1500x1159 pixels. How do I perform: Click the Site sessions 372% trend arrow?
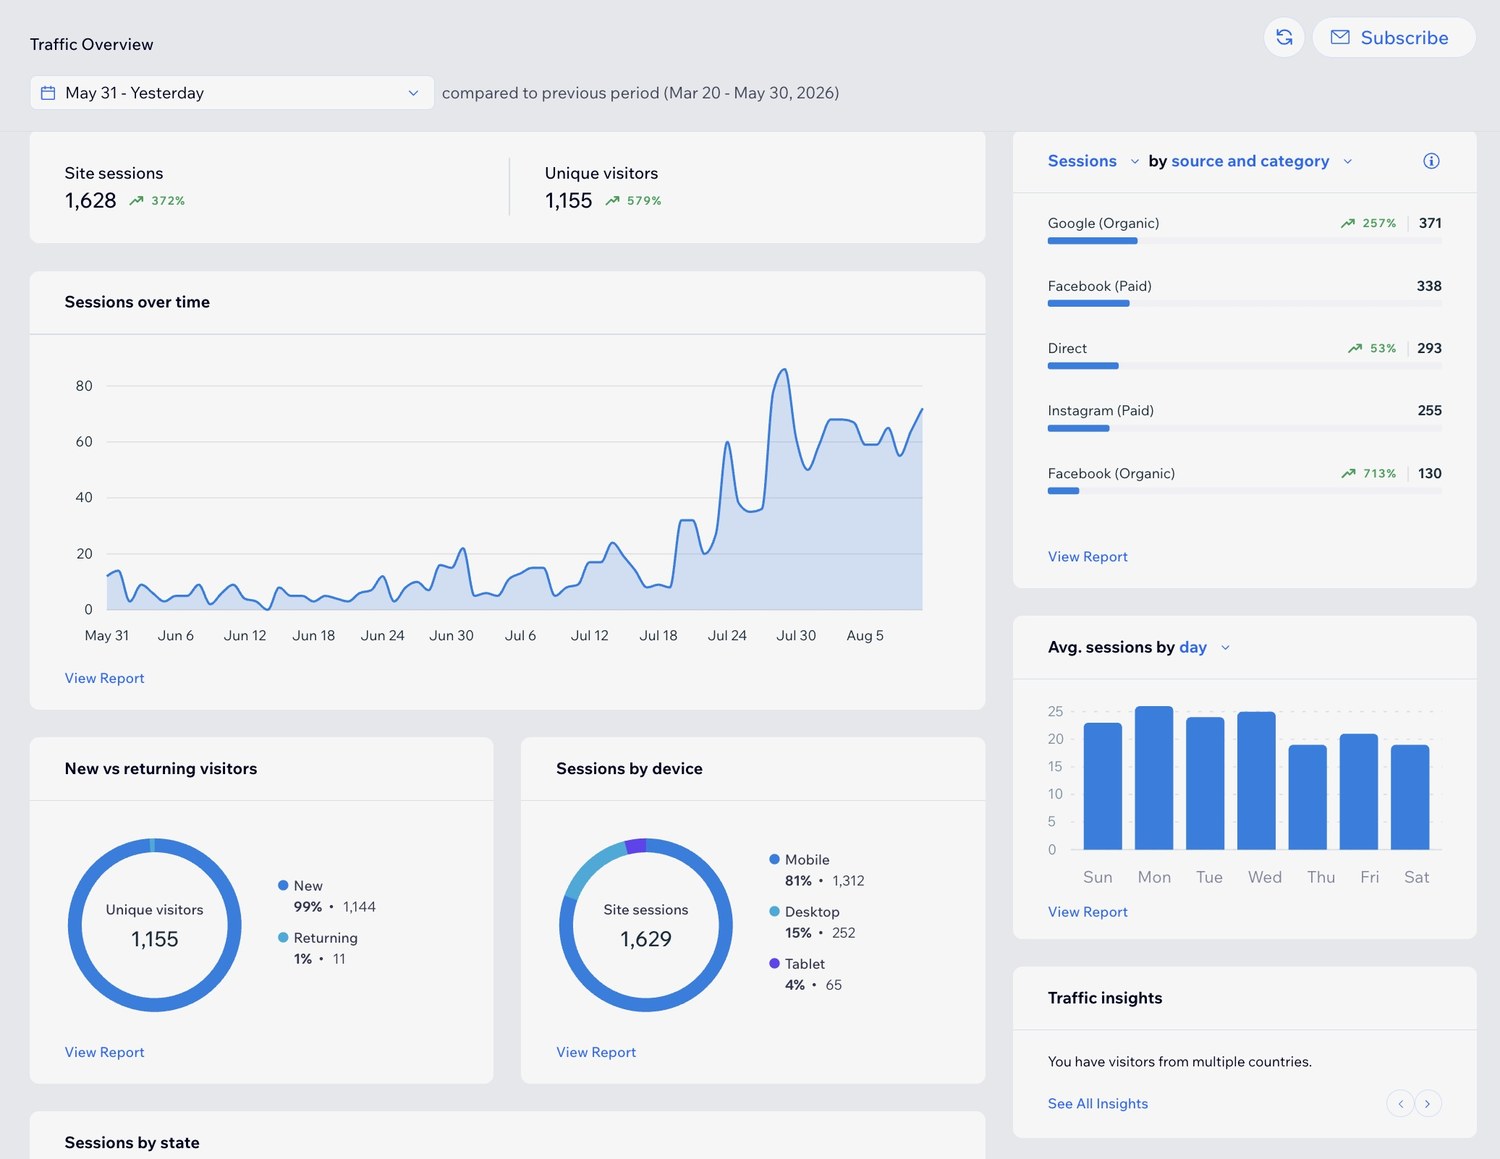point(136,201)
